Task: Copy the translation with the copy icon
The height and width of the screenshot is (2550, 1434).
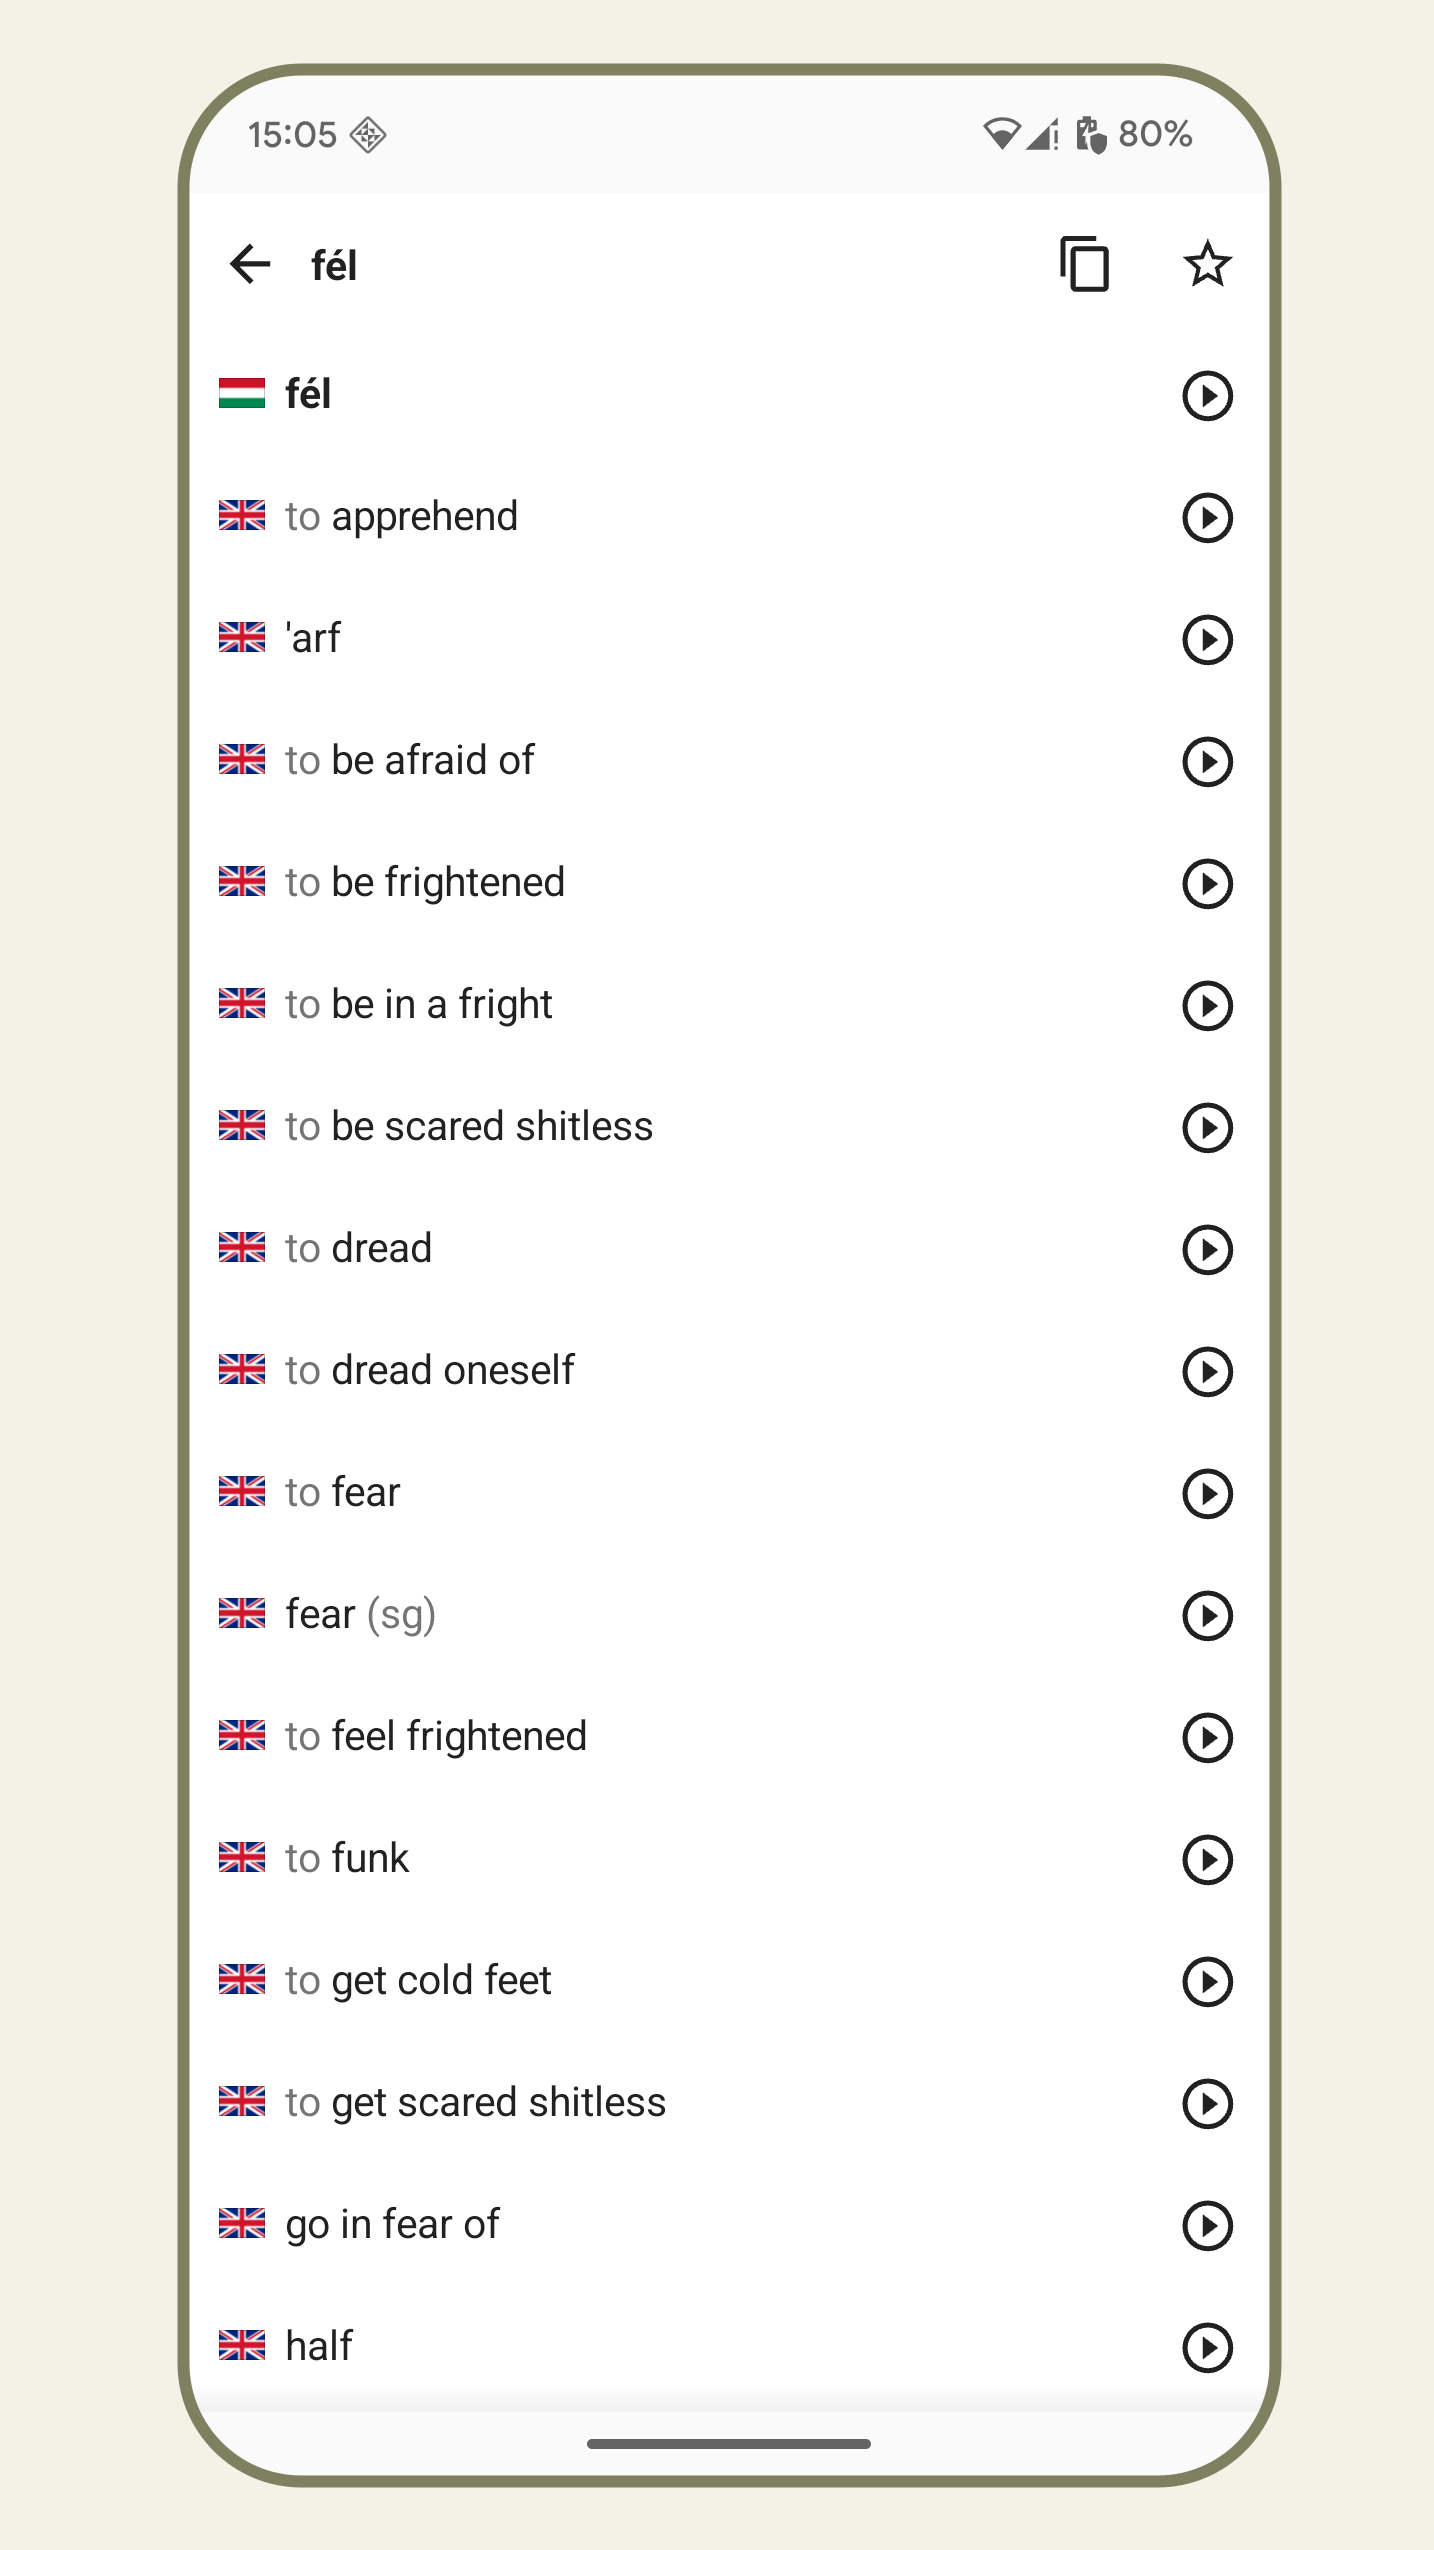Action: tap(1085, 265)
